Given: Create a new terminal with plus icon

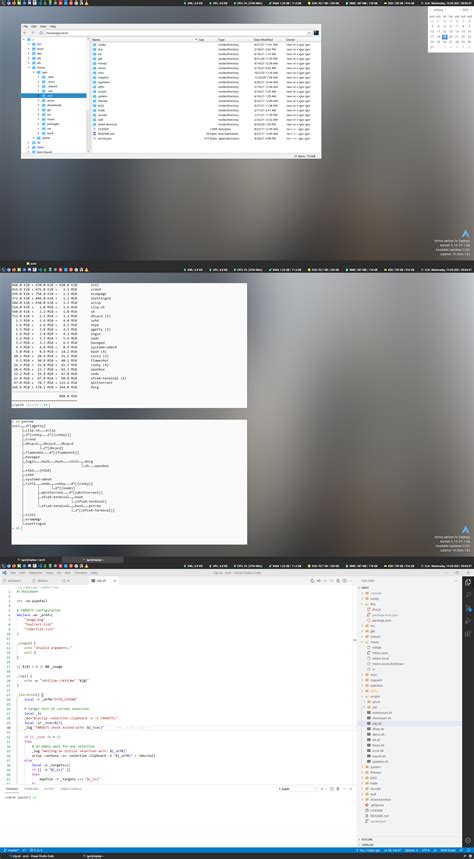Looking at the screenshot, I should (322, 789).
